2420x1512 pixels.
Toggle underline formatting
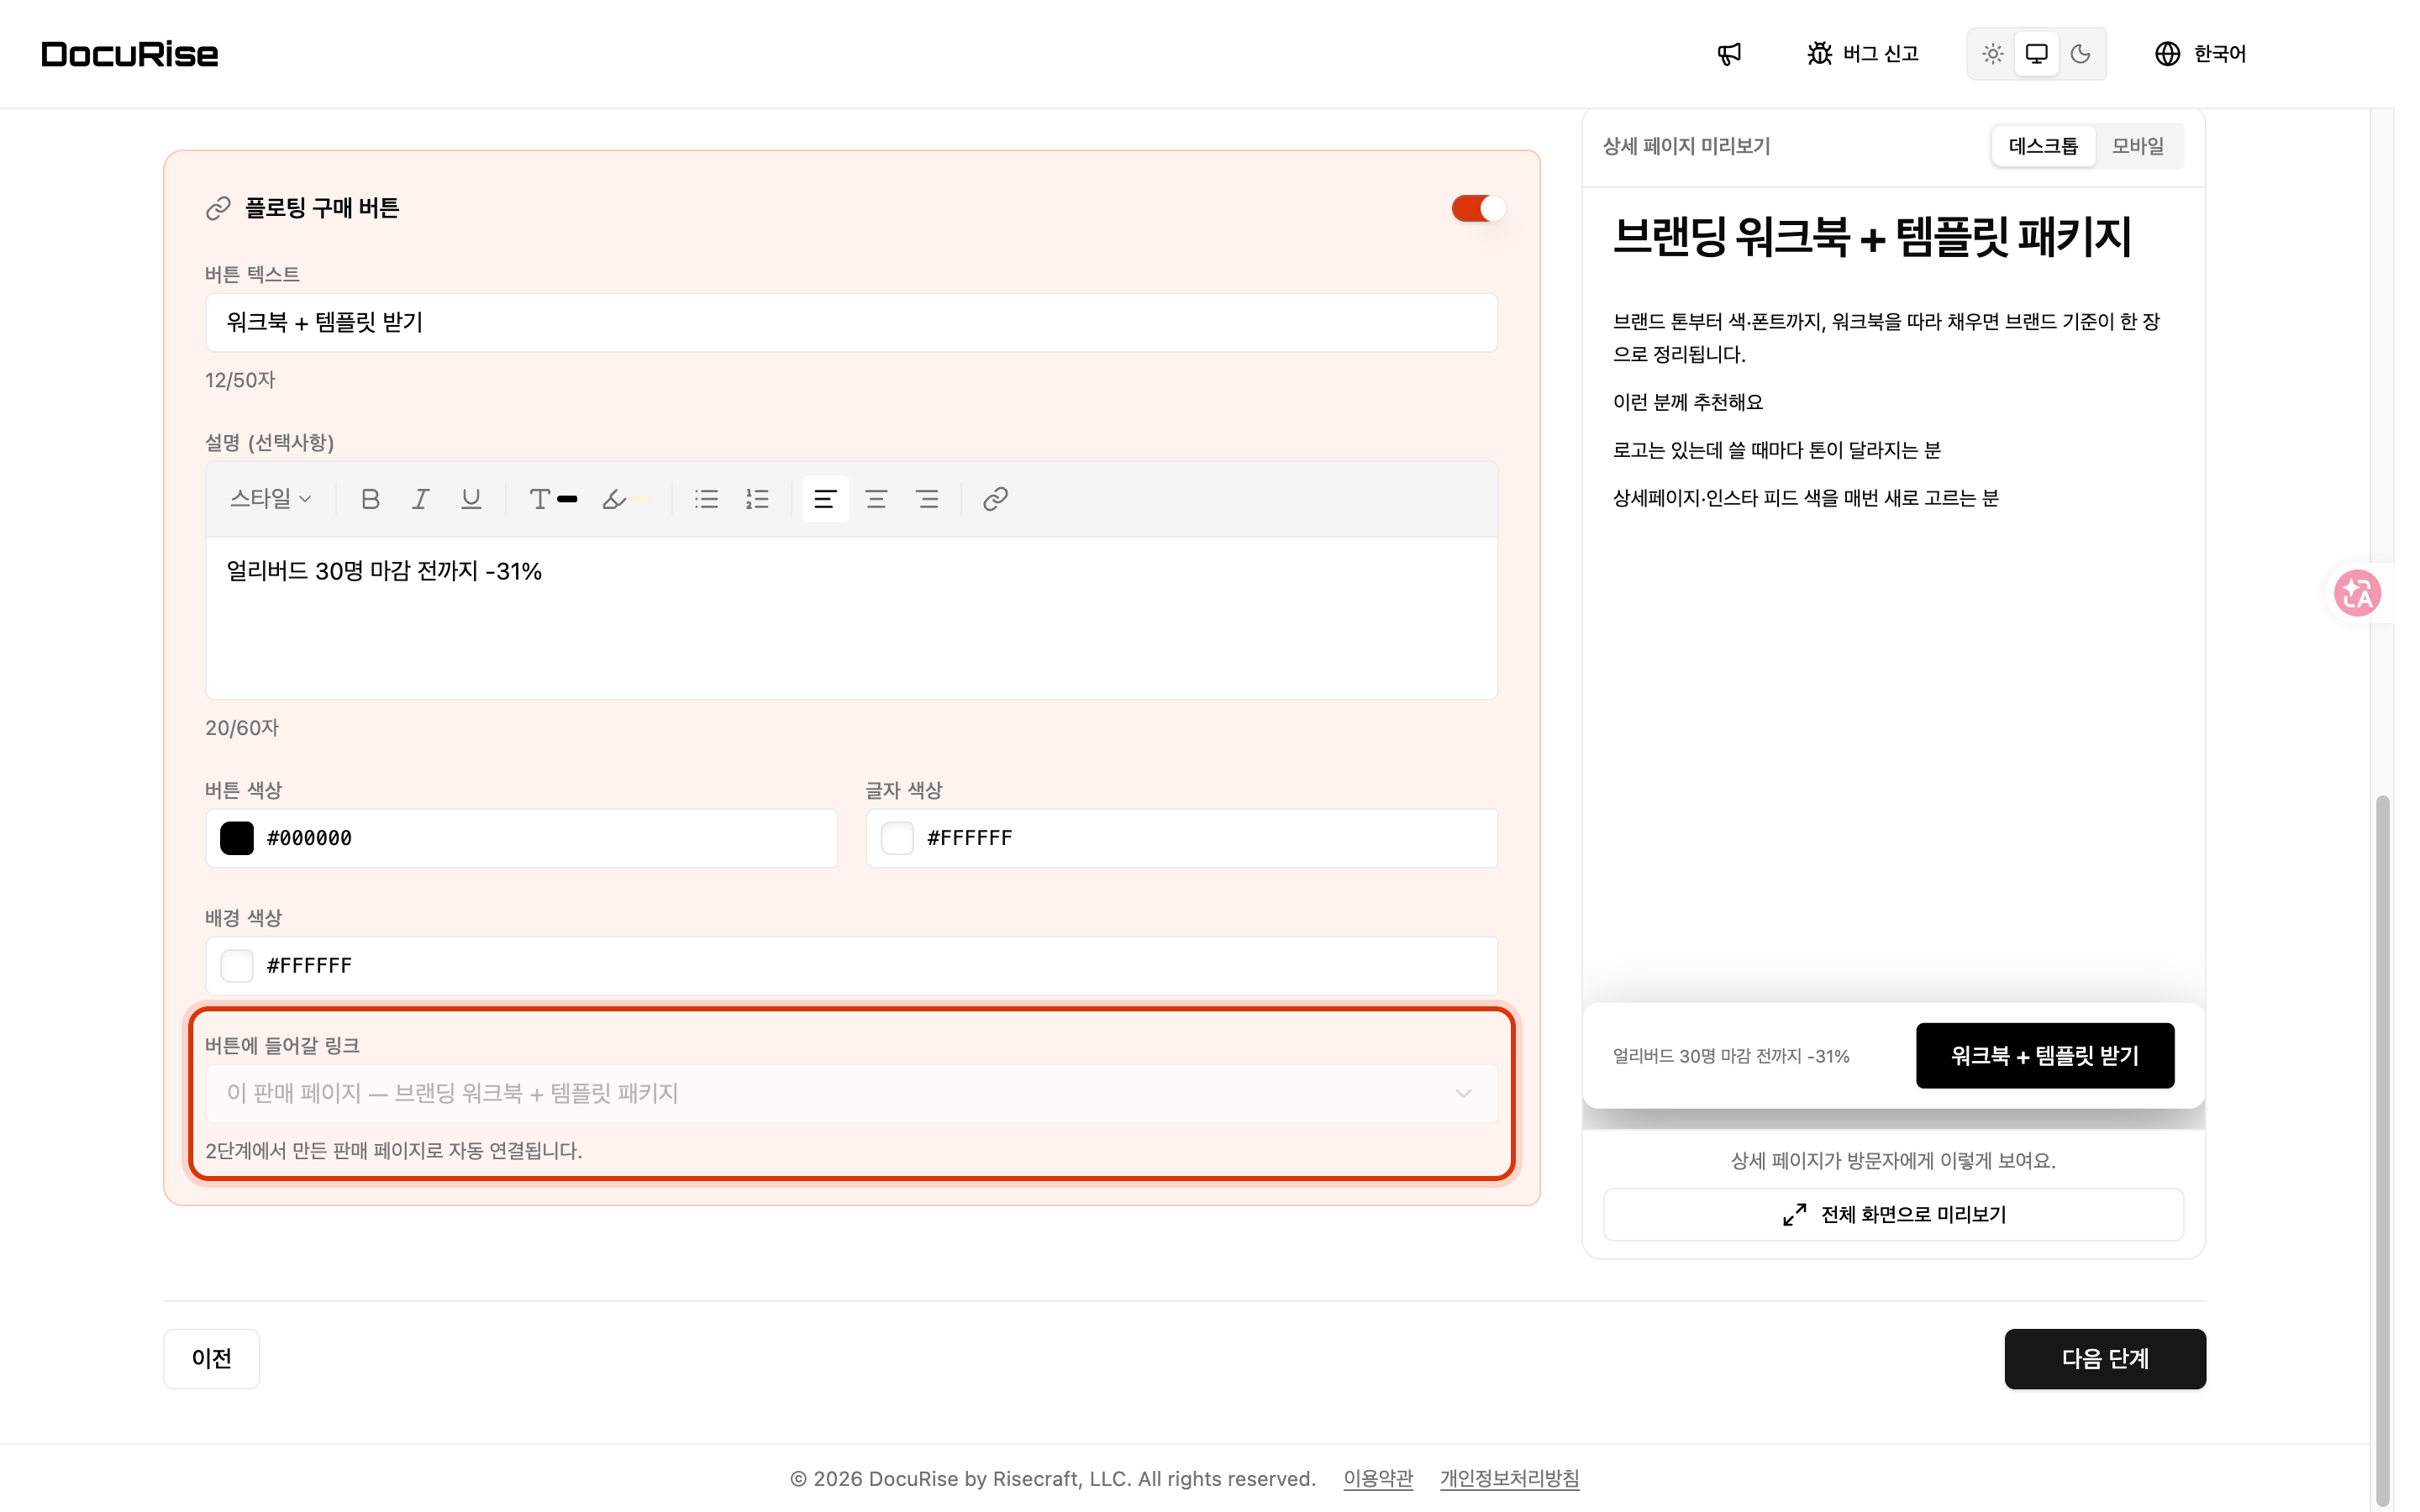(x=471, y=499)
